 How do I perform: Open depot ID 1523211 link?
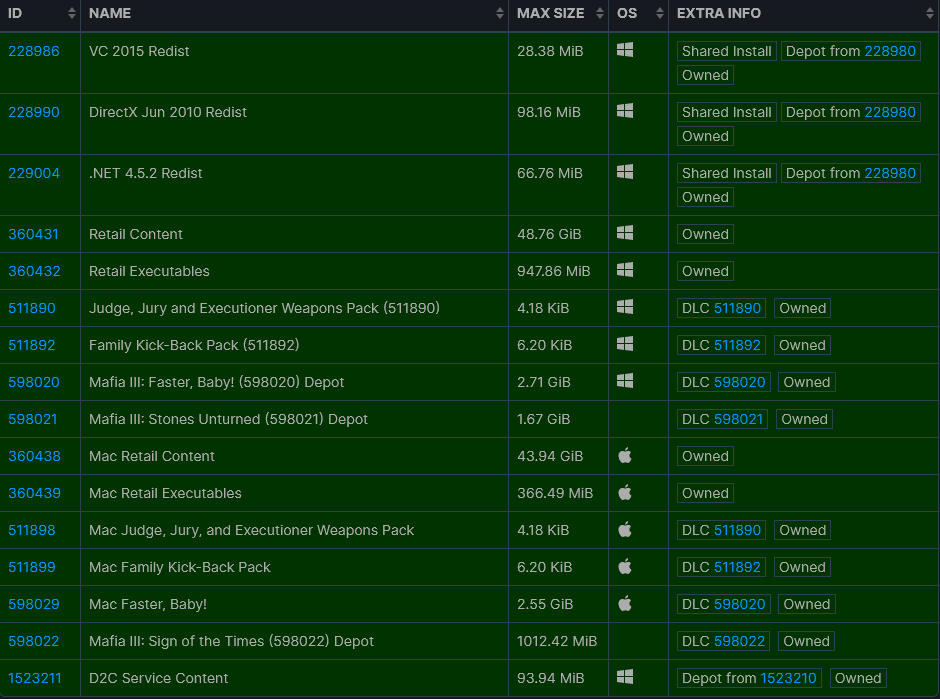[35, 679]
